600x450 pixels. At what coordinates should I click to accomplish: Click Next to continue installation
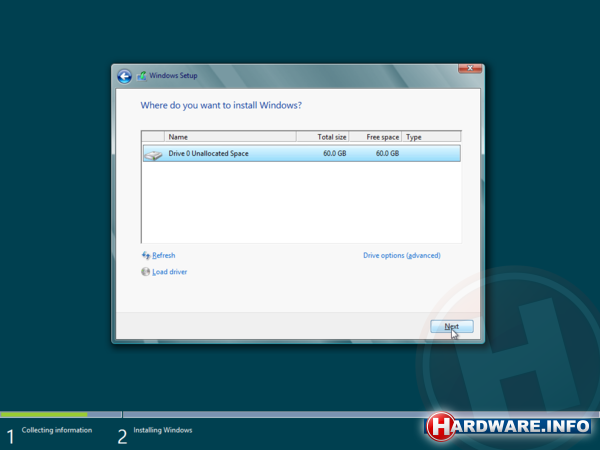[452, 326]
